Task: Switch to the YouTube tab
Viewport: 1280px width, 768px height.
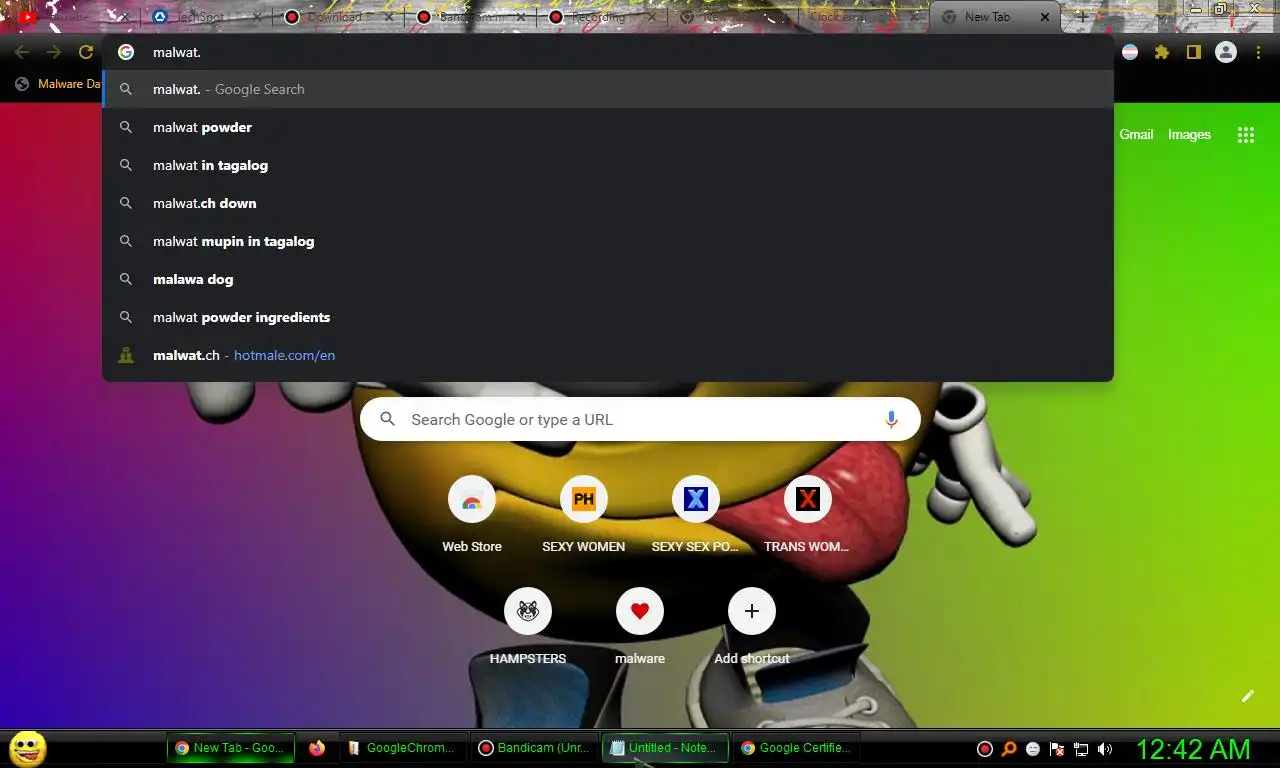Action: (68, 17)
